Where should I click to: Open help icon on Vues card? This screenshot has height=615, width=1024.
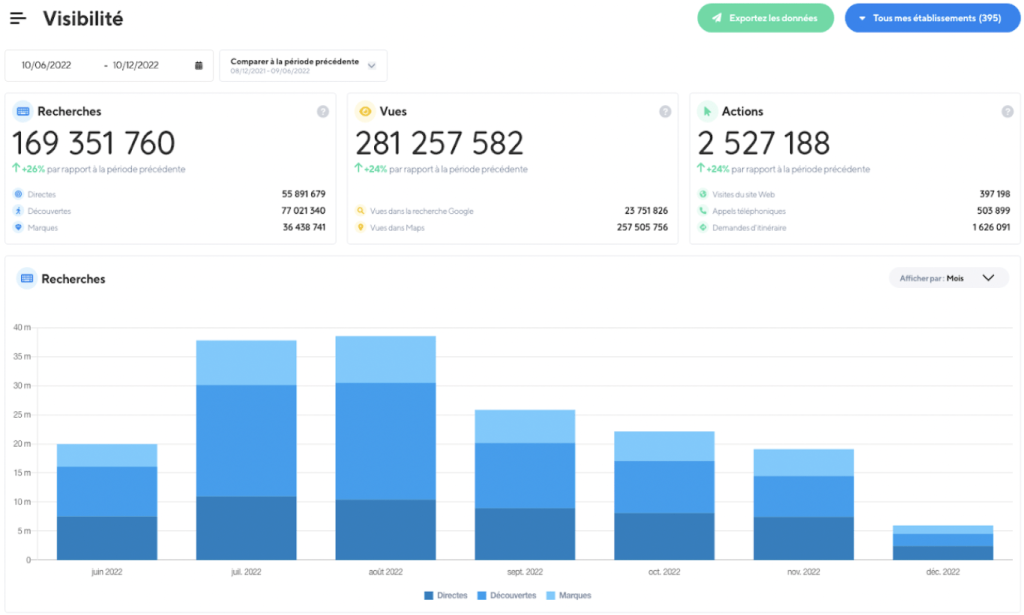(x=665, y=112)
